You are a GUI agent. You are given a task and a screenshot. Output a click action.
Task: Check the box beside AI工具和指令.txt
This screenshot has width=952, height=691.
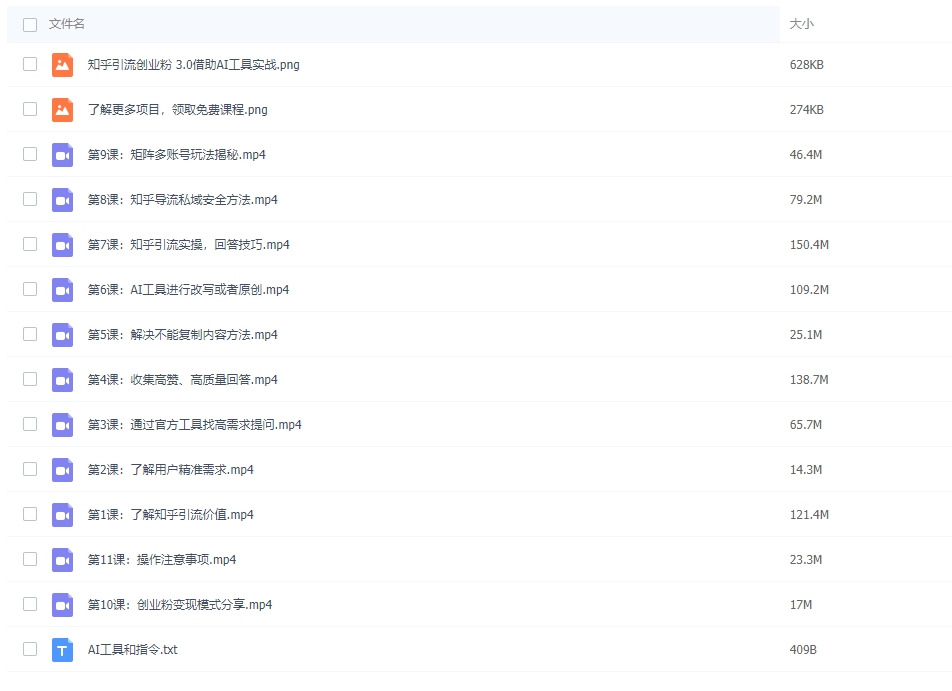pyautogui.click(x=29, y=650)
